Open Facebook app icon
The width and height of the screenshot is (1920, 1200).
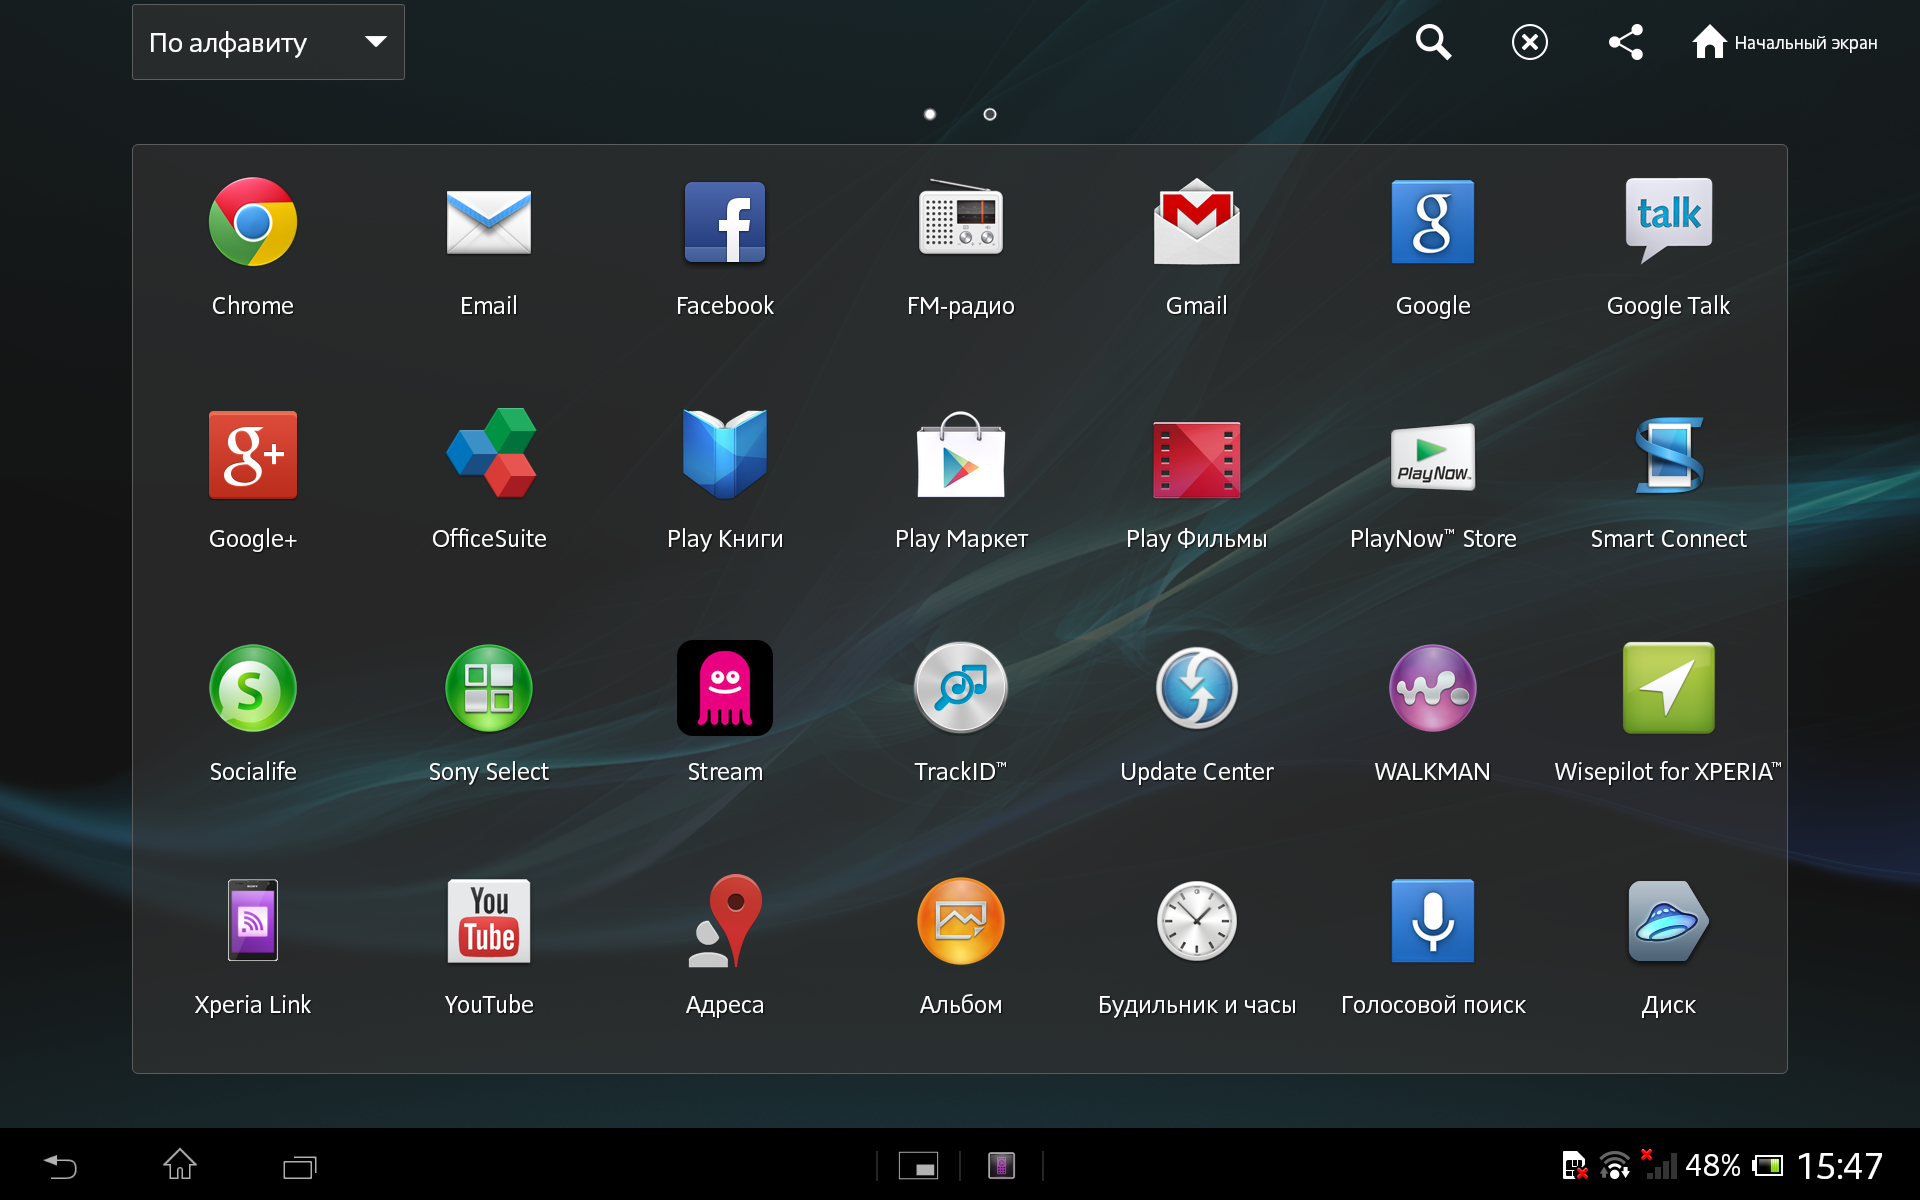point(725,222)
